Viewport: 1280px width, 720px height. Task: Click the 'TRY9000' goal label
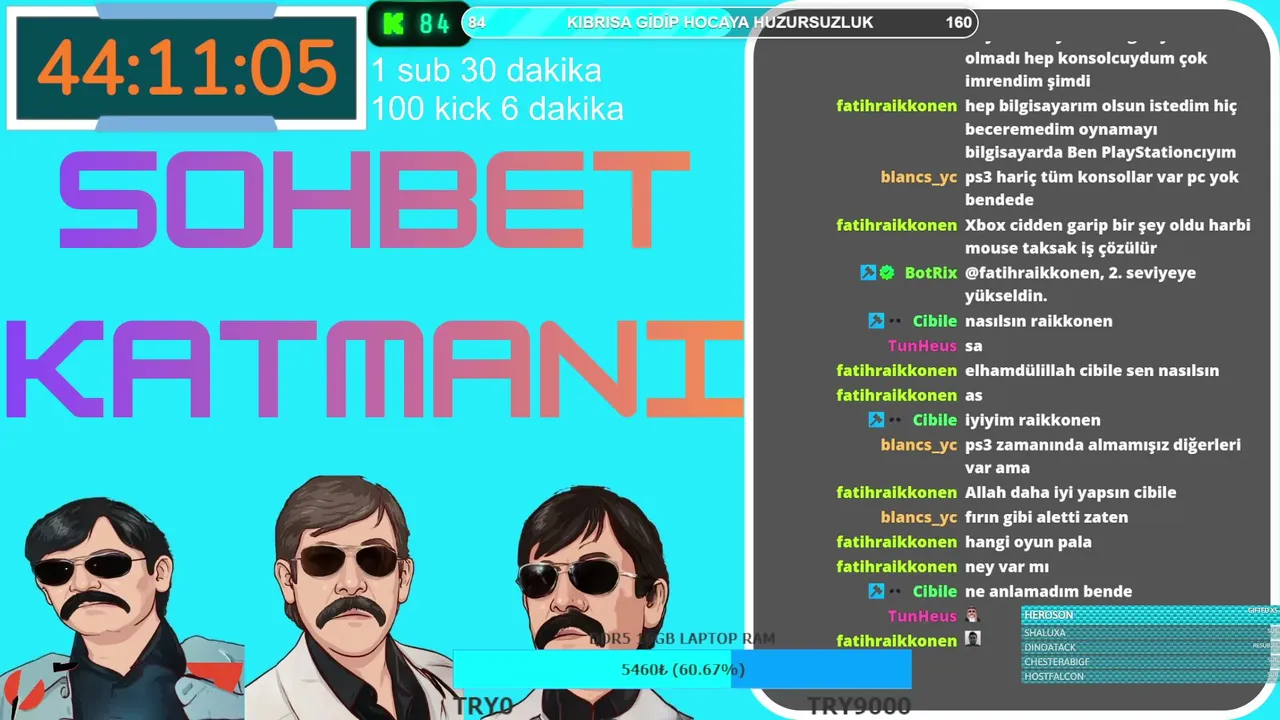click(859, 706)
